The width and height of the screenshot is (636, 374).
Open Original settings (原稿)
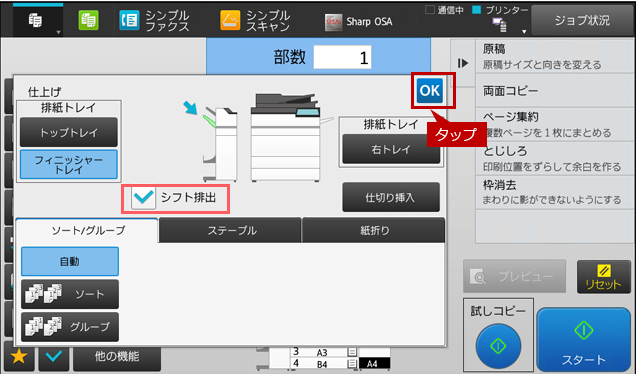click(555, 56)
